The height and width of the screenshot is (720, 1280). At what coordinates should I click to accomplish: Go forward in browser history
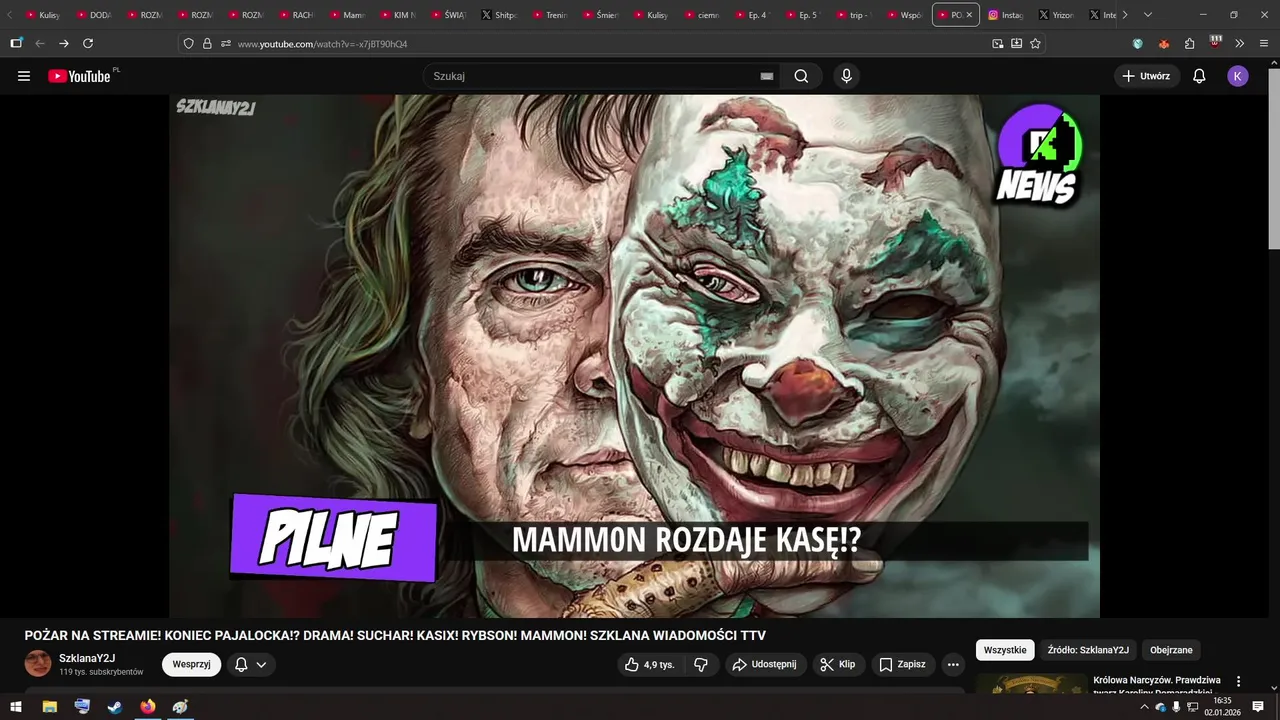click(64, 44)
